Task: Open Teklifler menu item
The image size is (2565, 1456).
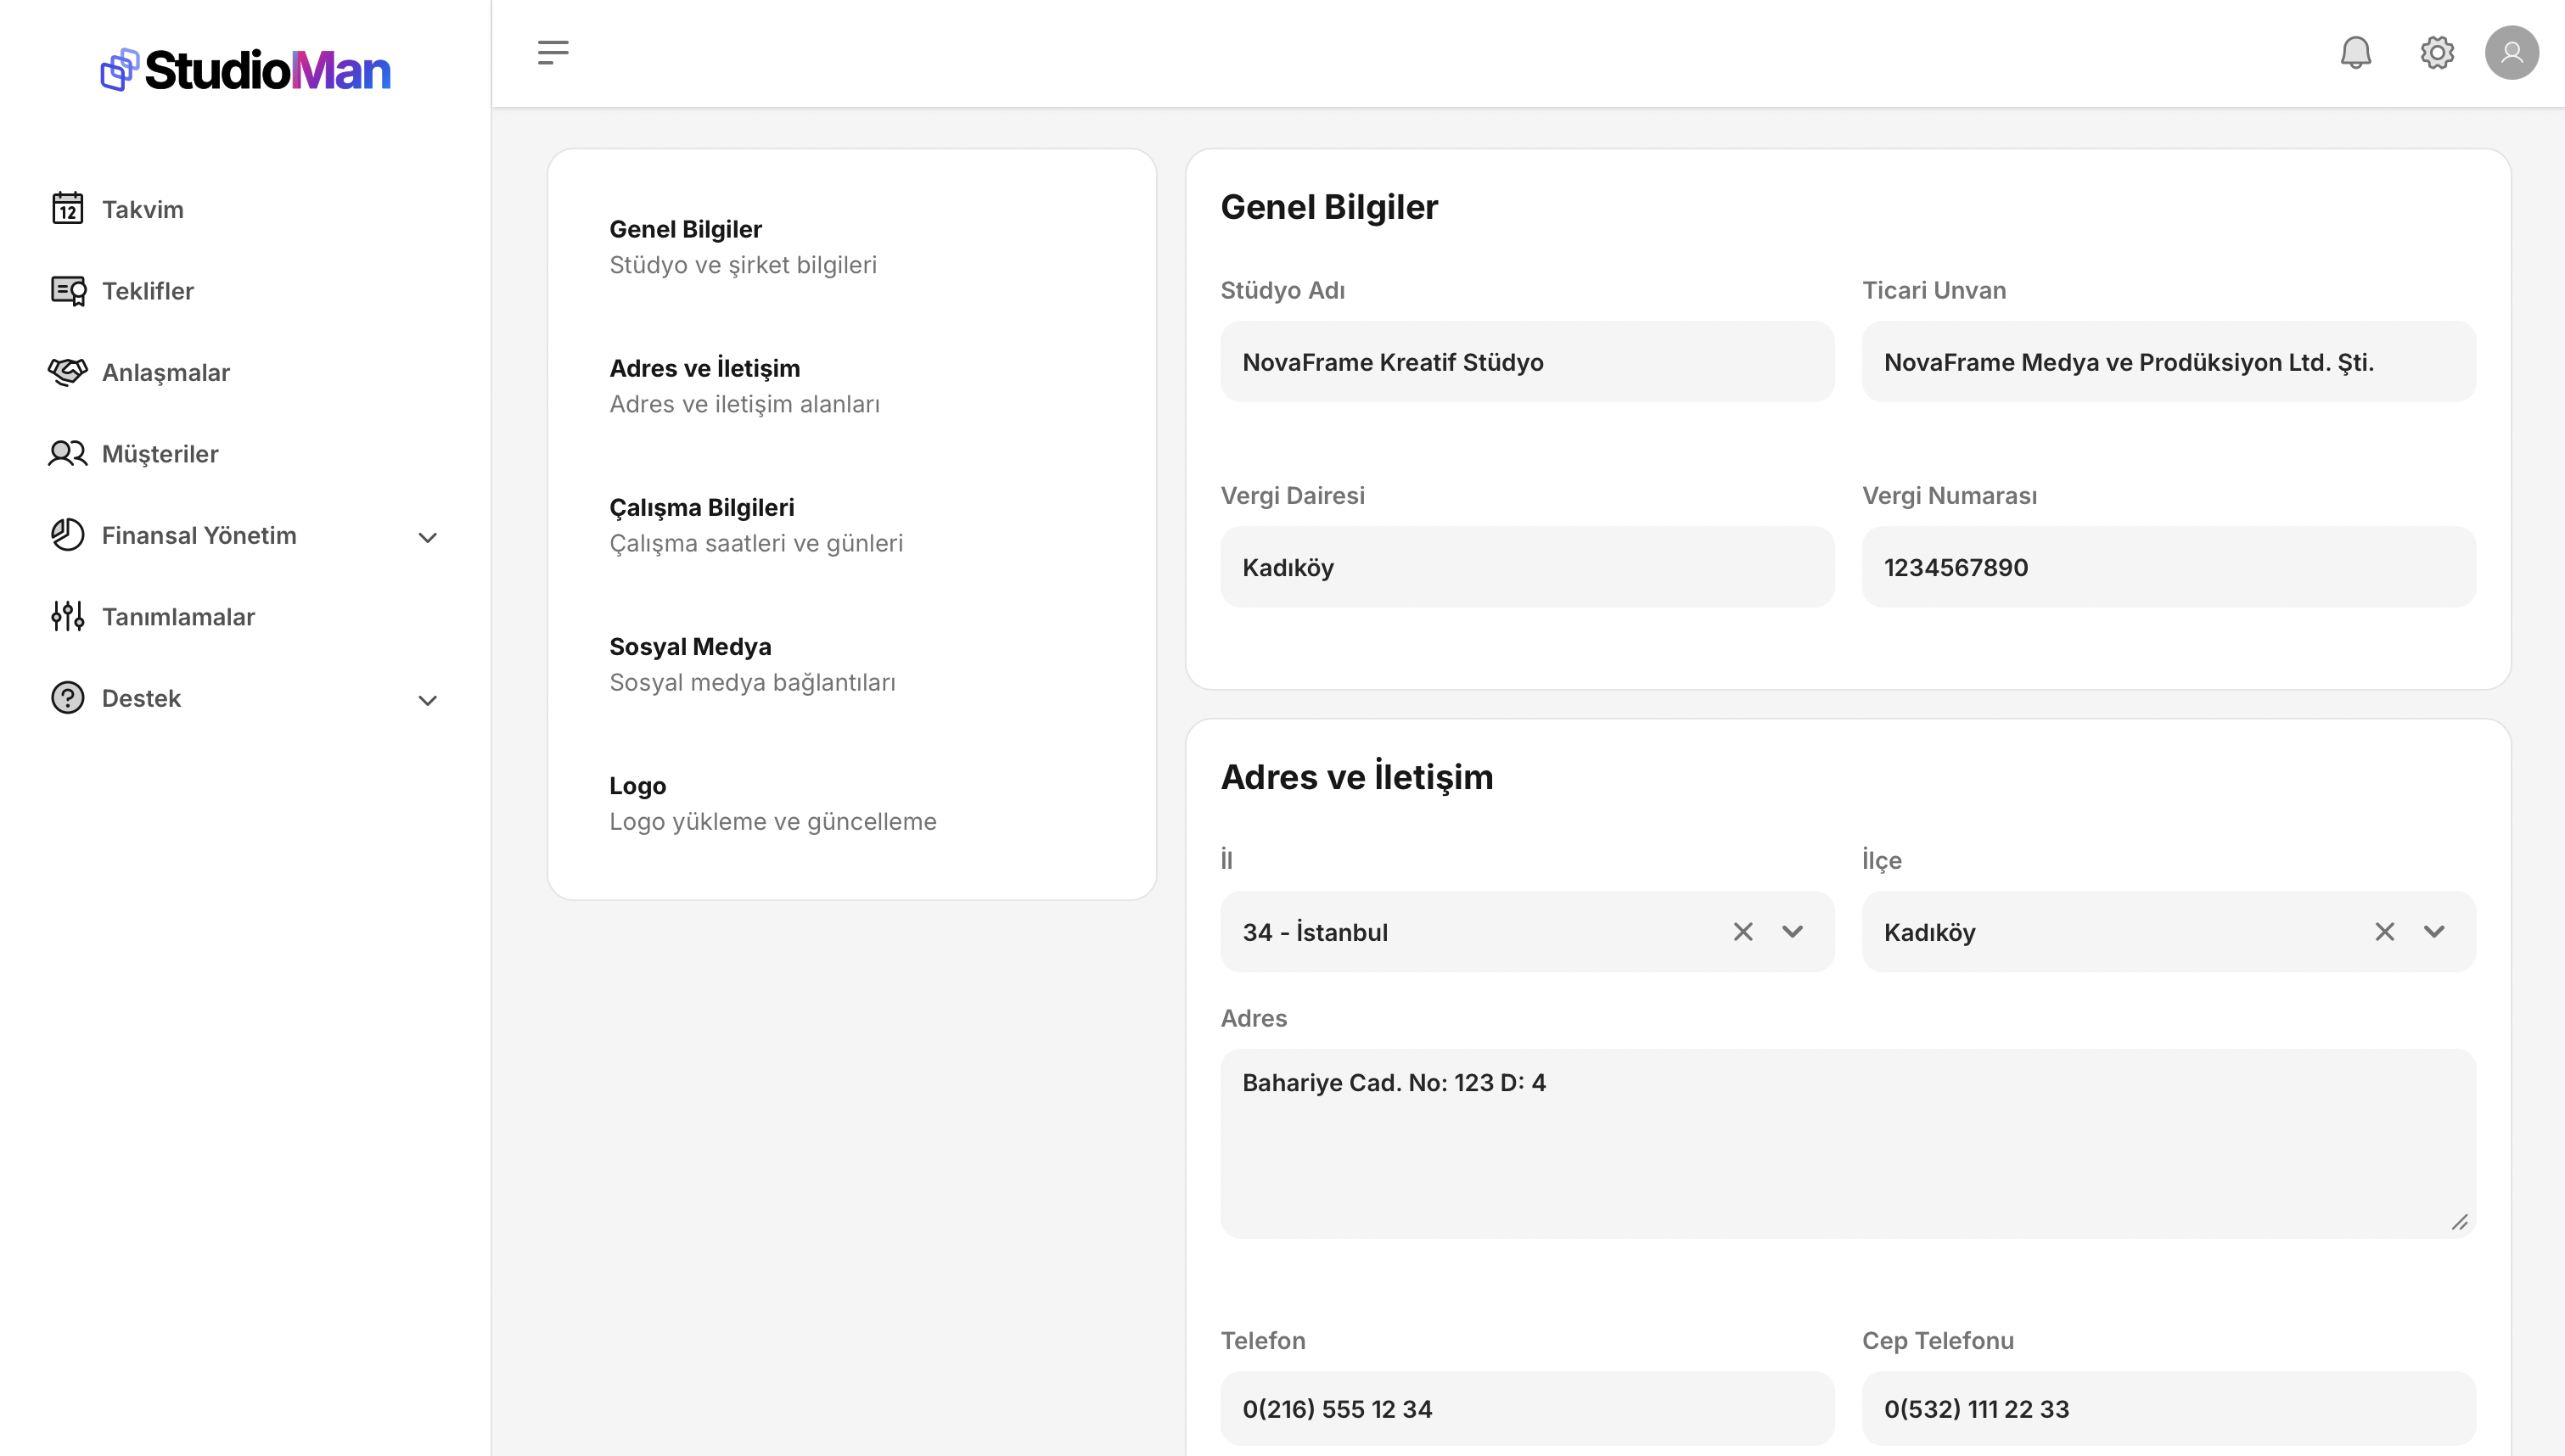Action: [245, 290]
